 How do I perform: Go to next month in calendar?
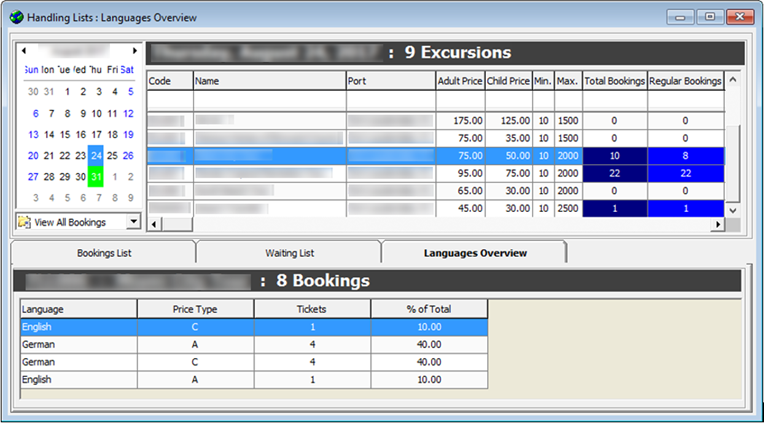coord(135,51)
